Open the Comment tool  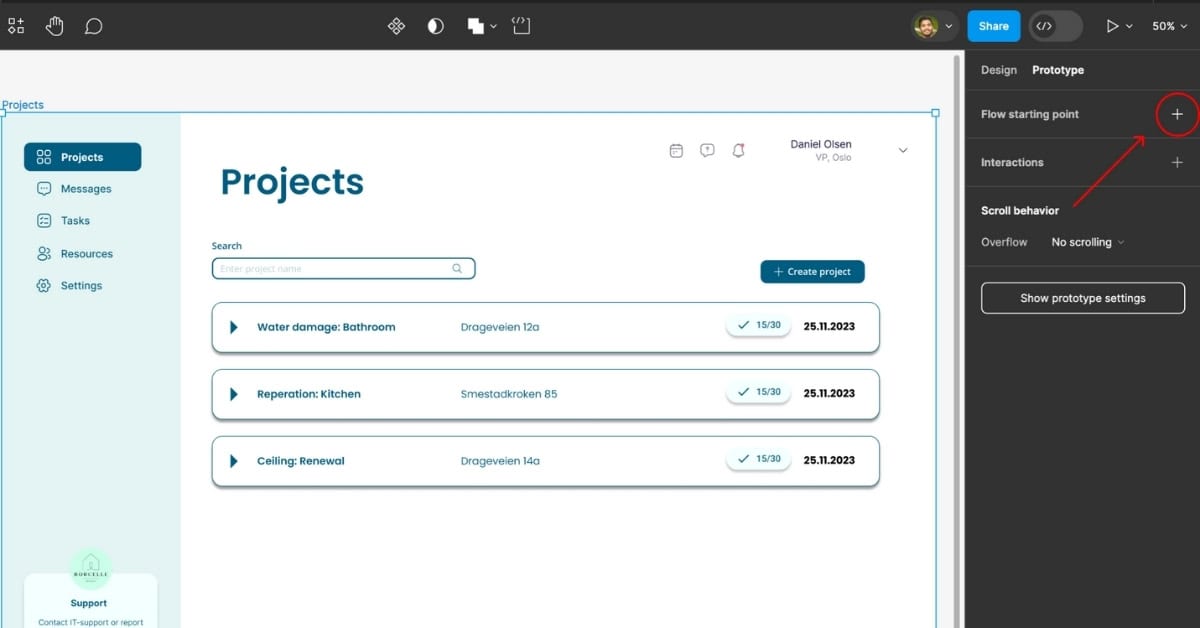93,25
